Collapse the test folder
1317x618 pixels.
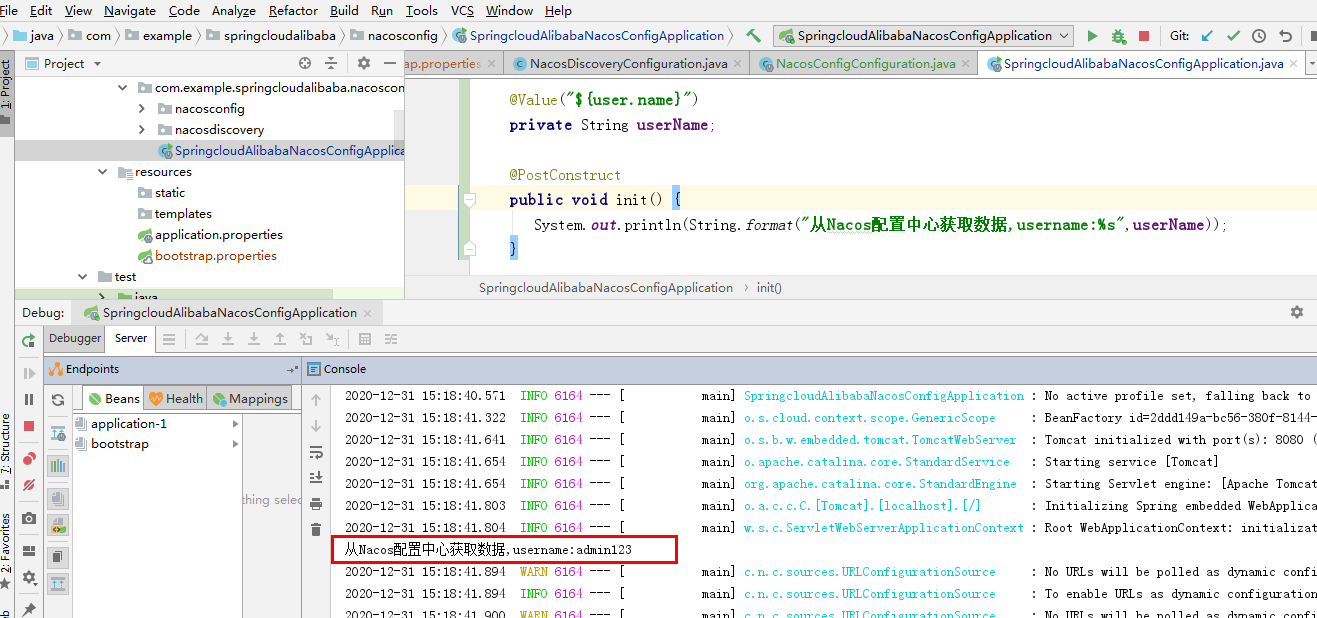coord(83,277)
